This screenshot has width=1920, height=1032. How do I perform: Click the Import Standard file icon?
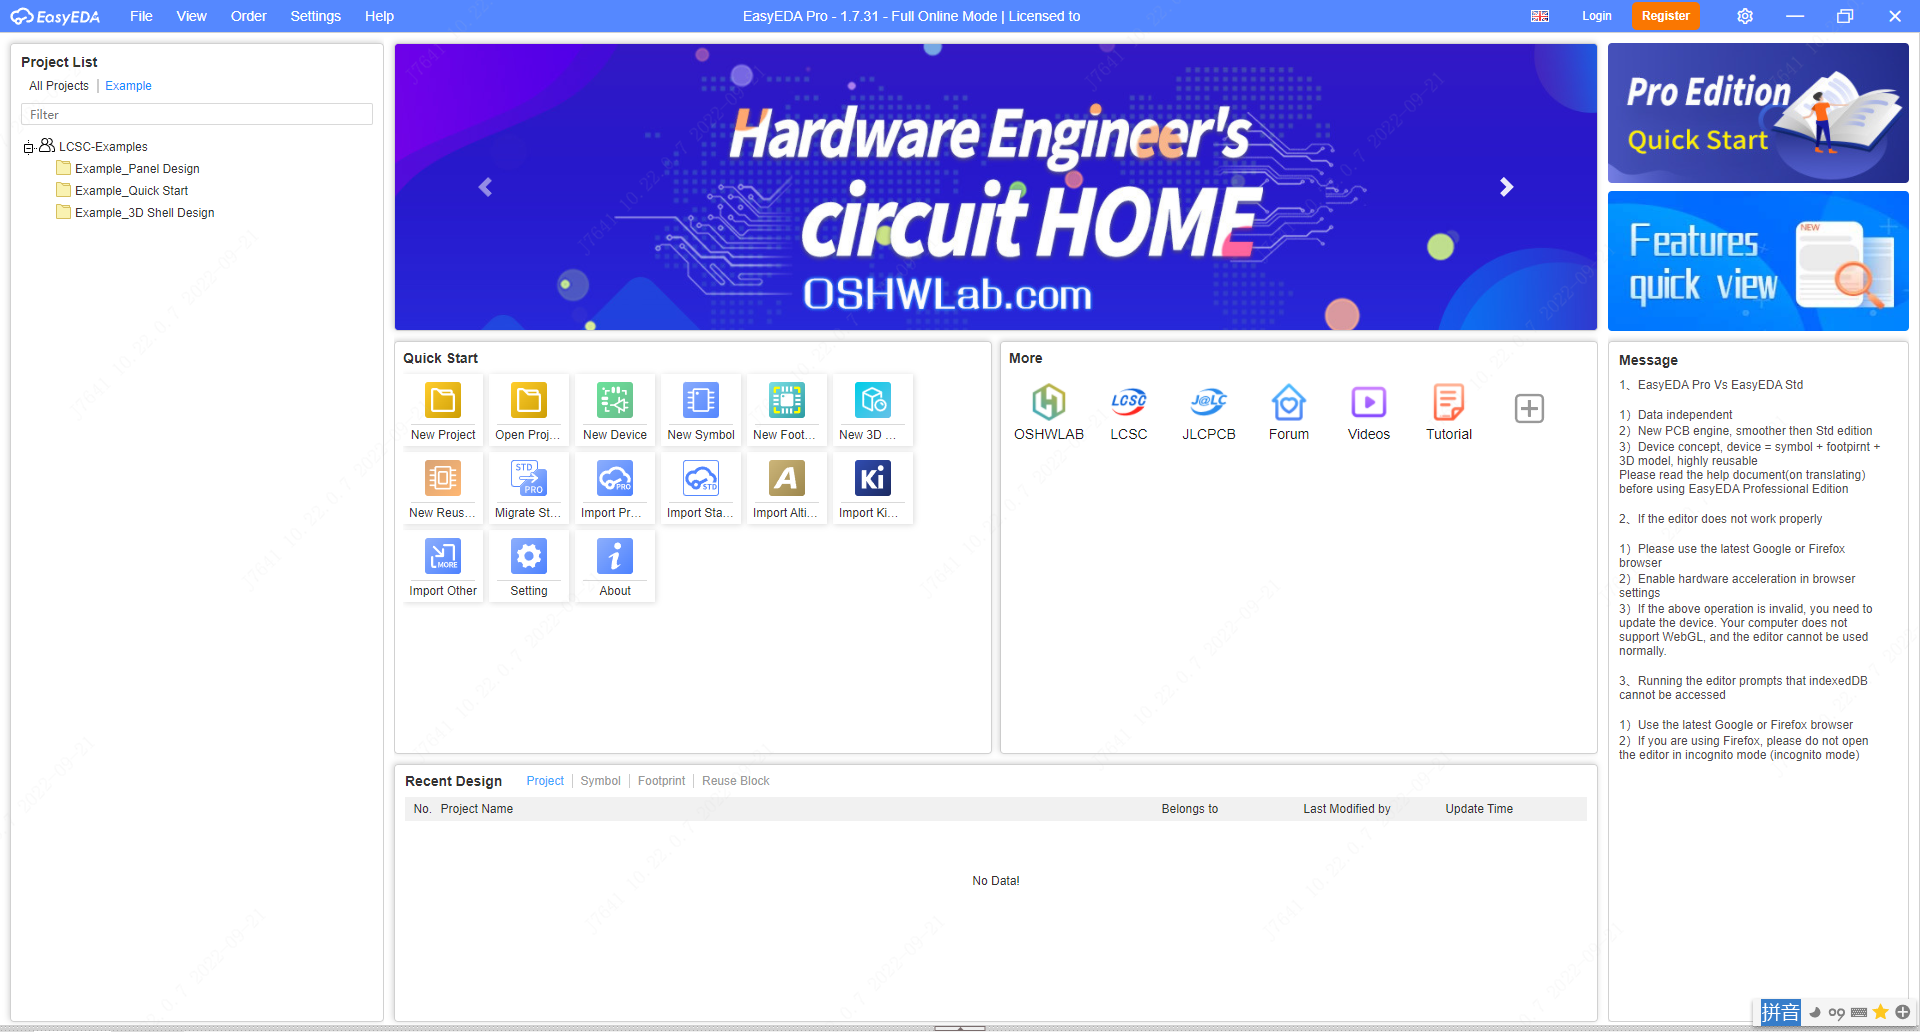coord(701,479)
